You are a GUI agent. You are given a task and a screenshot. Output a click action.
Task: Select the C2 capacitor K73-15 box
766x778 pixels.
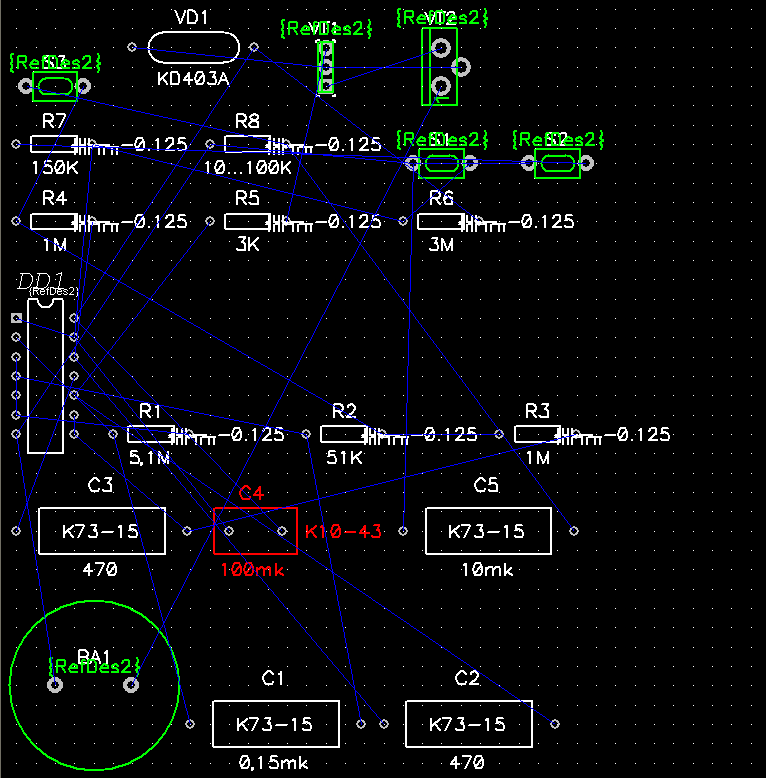[x=469, y=724]
